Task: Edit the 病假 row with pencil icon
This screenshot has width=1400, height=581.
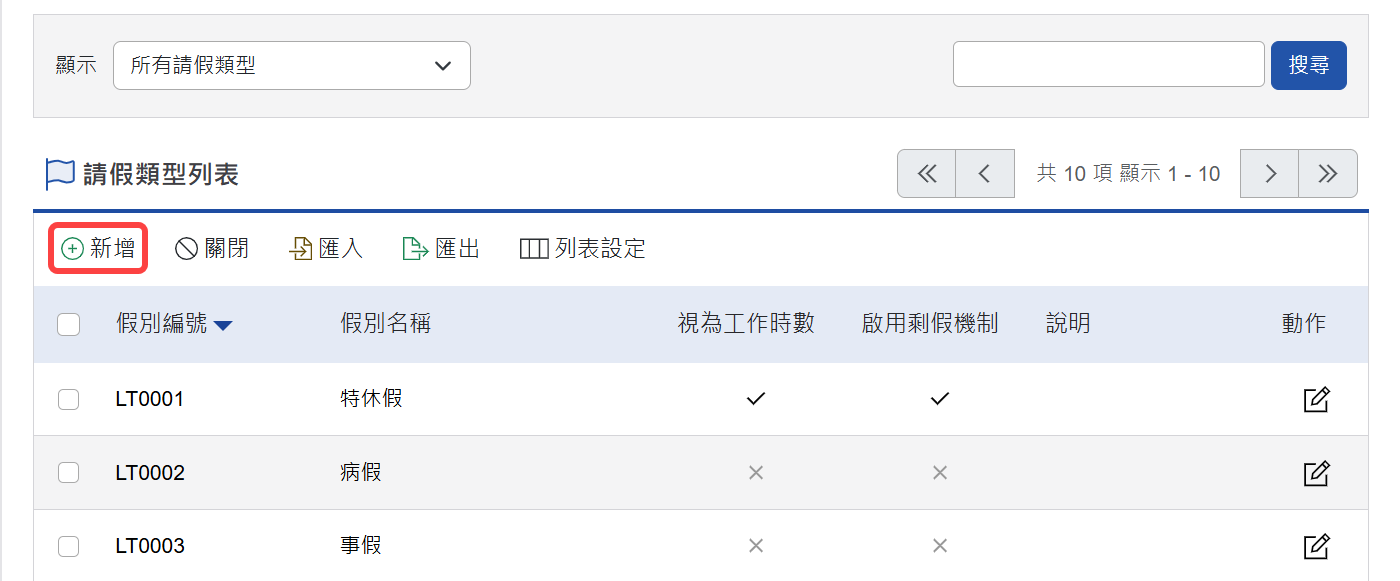Action: pos(1317,472)
